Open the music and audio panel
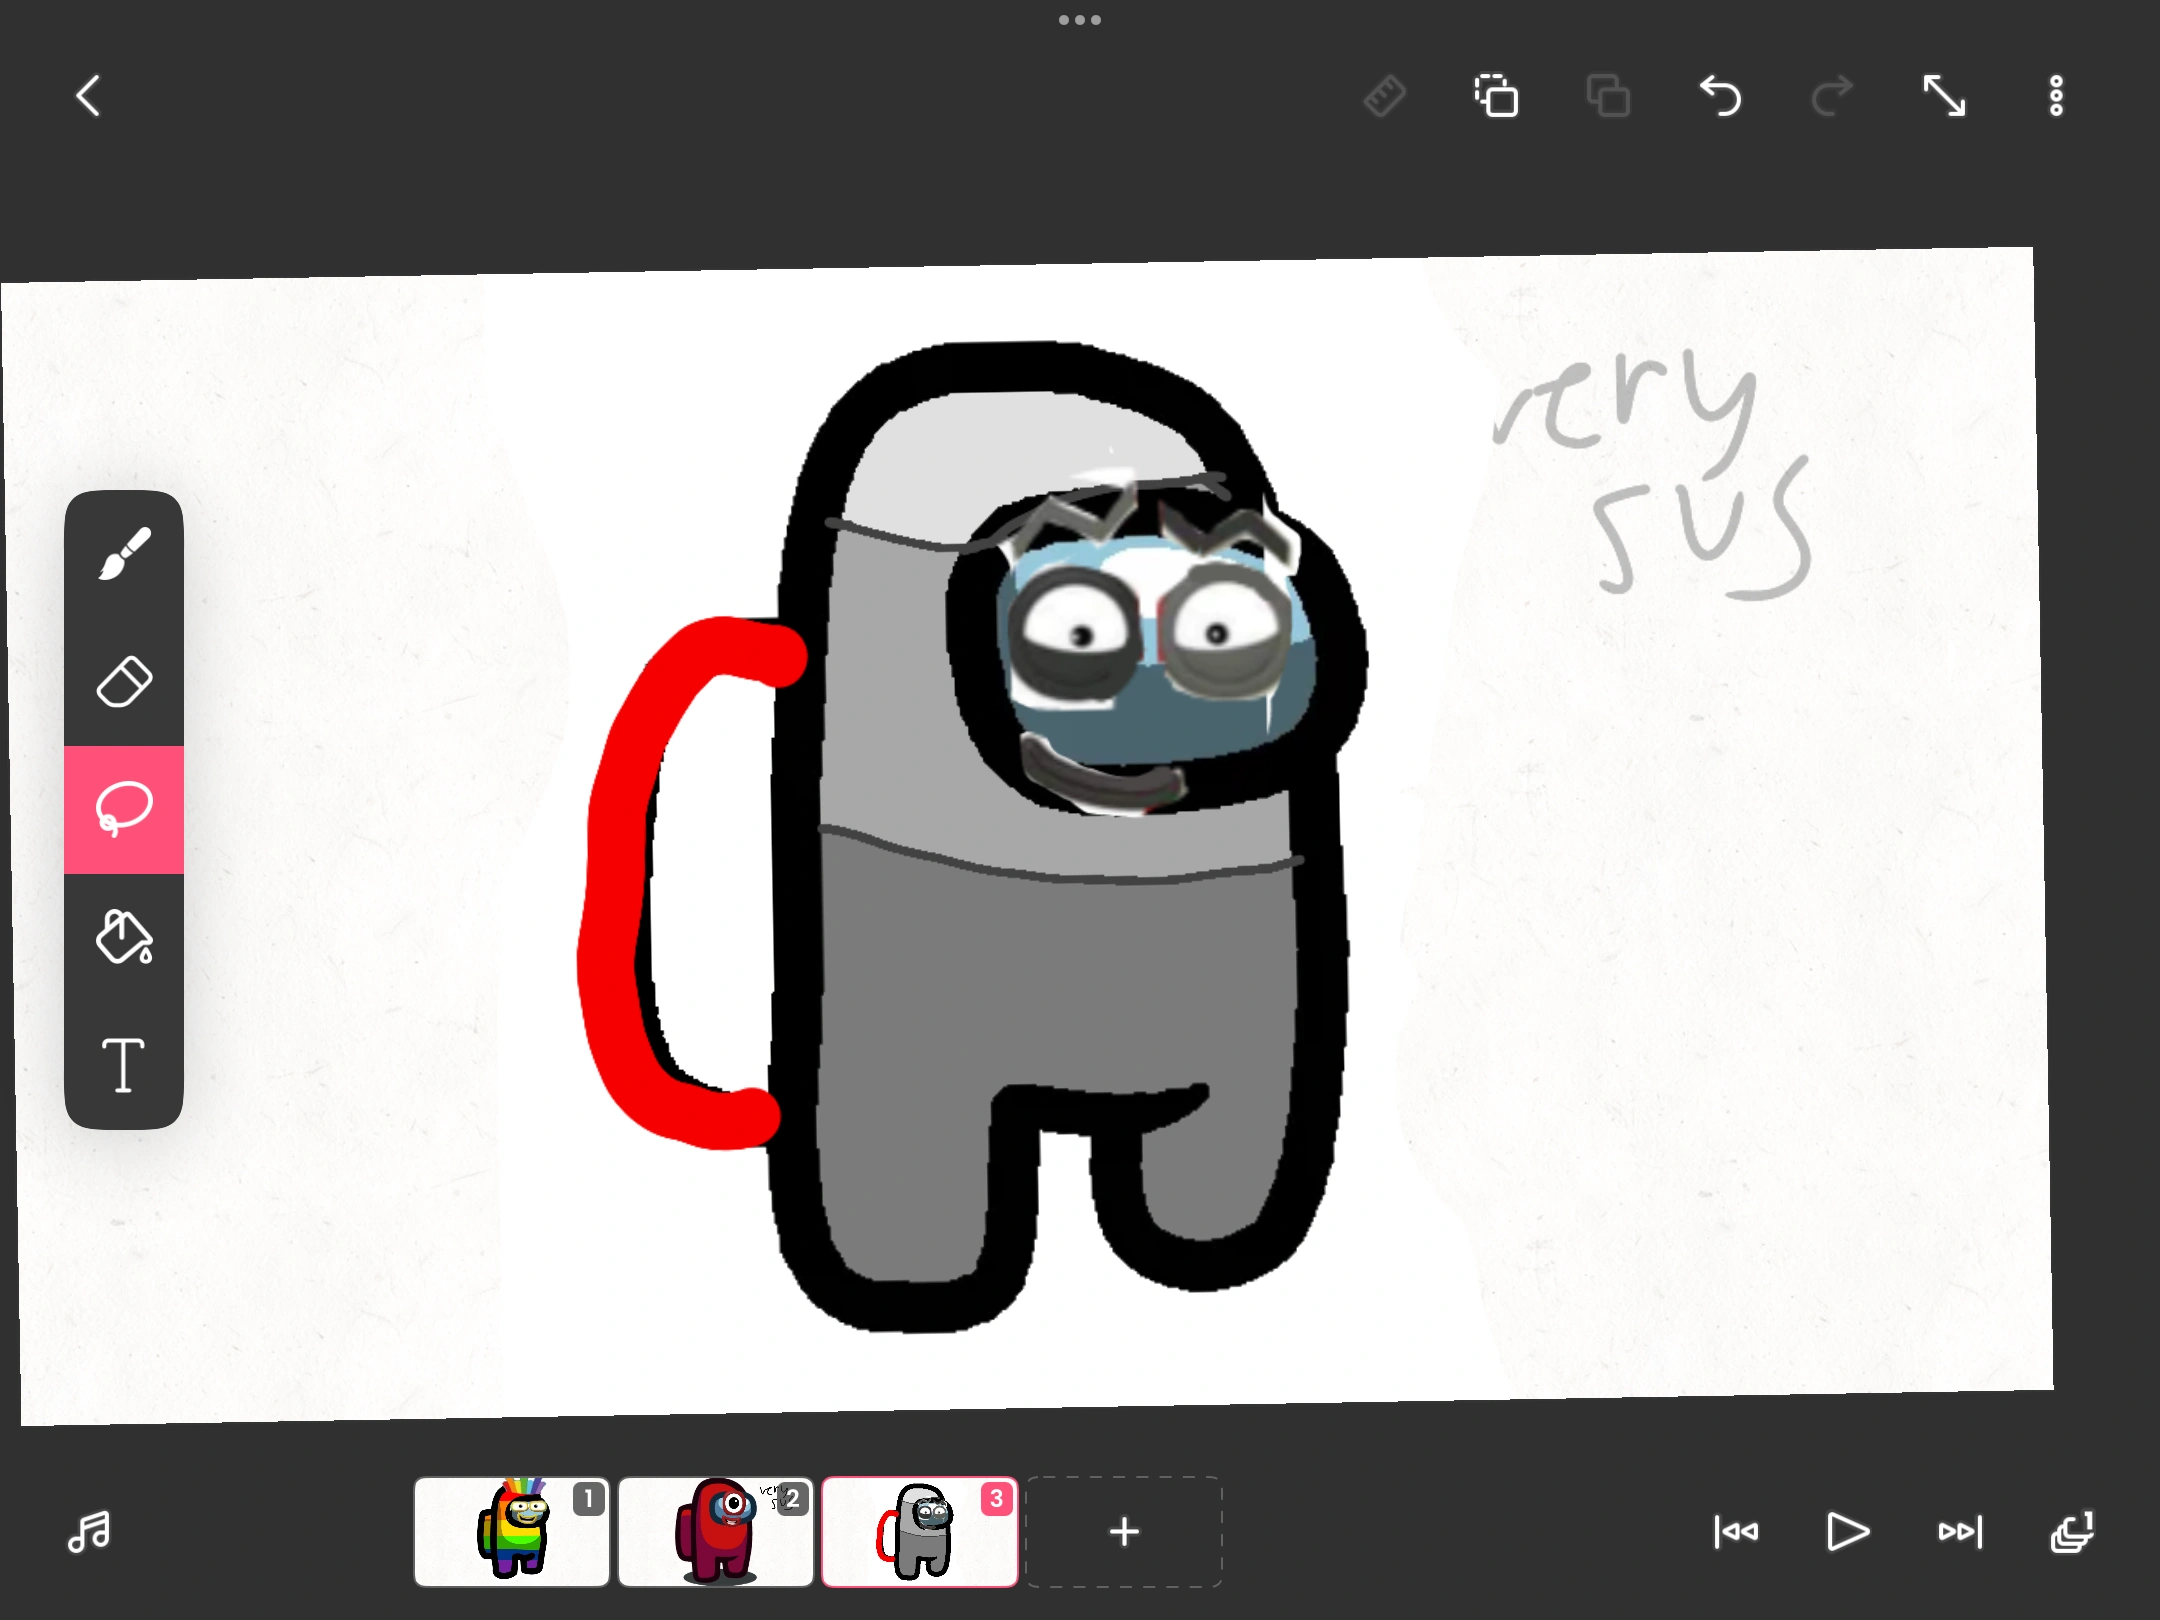Image resolution: width=2160 pixels, height=1620 pixels. [x=88, y=1532]
